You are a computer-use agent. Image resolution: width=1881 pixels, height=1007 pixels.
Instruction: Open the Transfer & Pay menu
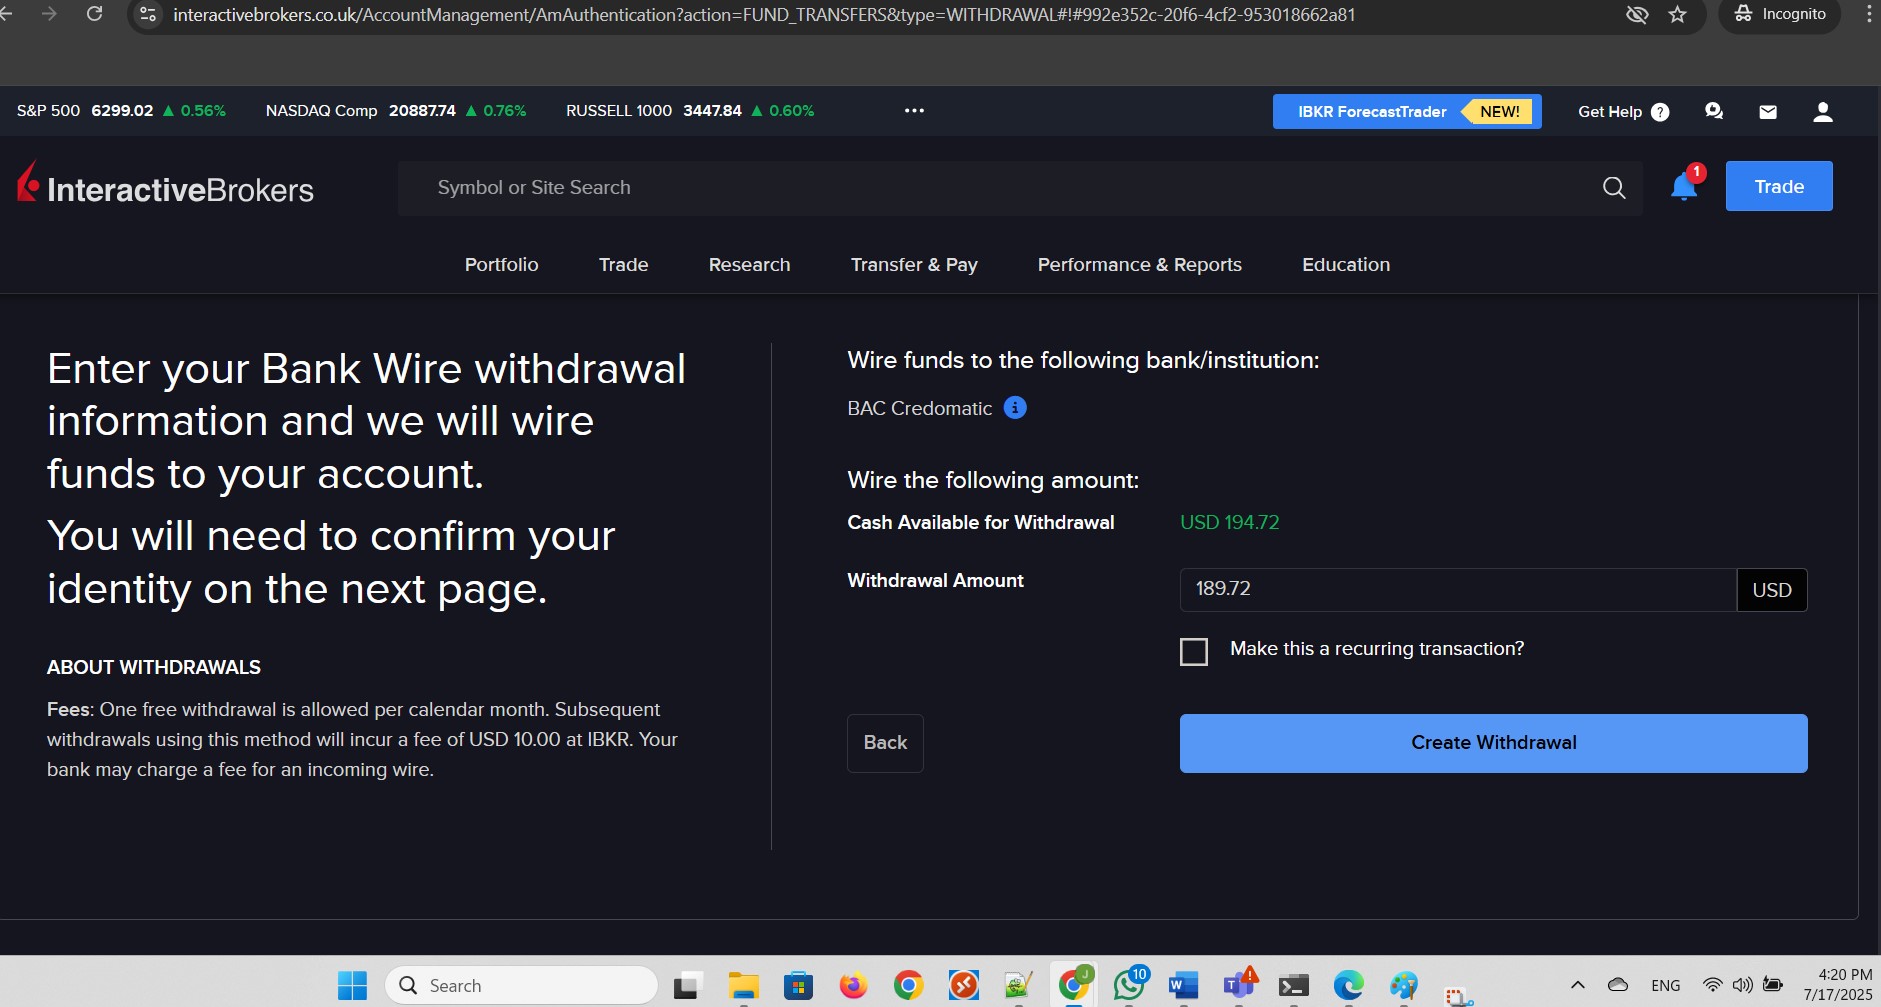click(914, 265)
